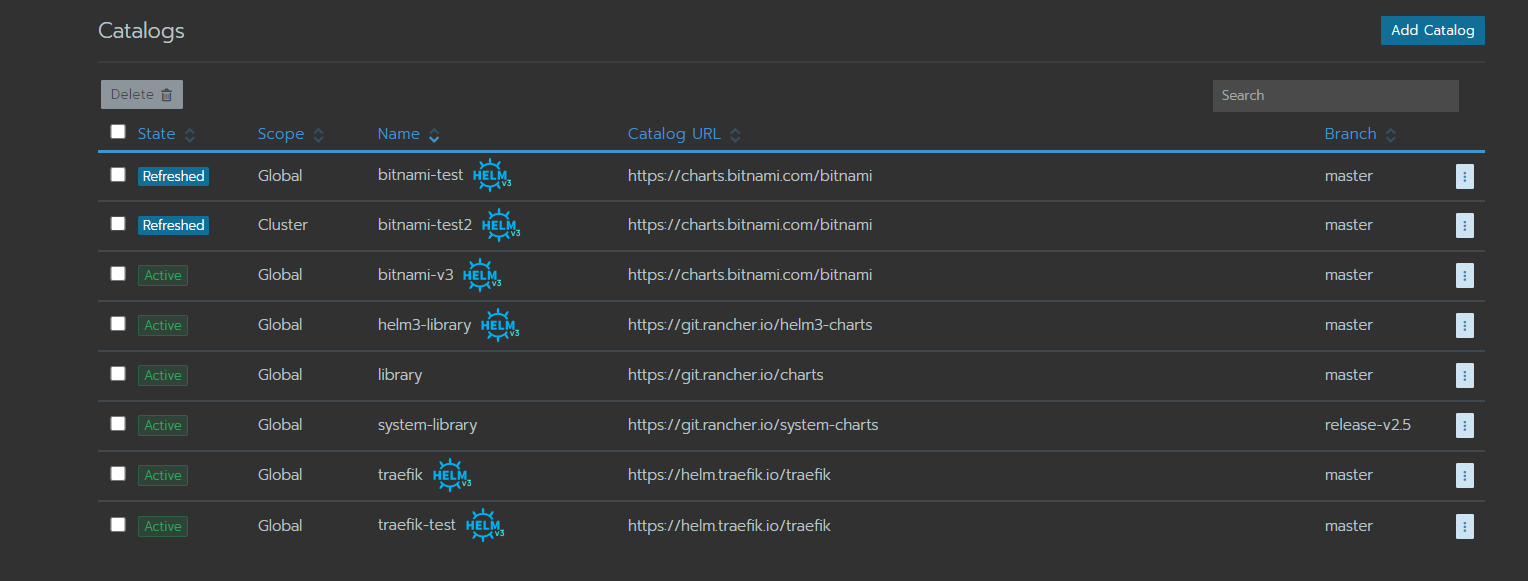Click the trash icon on the Delete button
Viewport: 1528px width, 581px height.
point(165,94)
